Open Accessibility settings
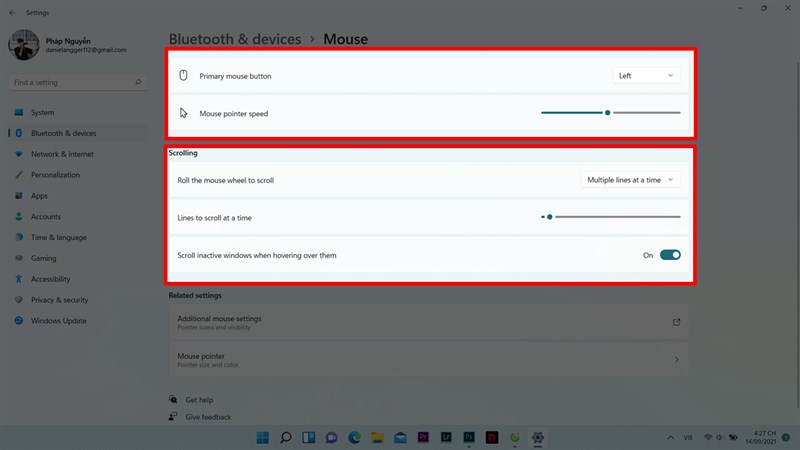 pos(78,279)
